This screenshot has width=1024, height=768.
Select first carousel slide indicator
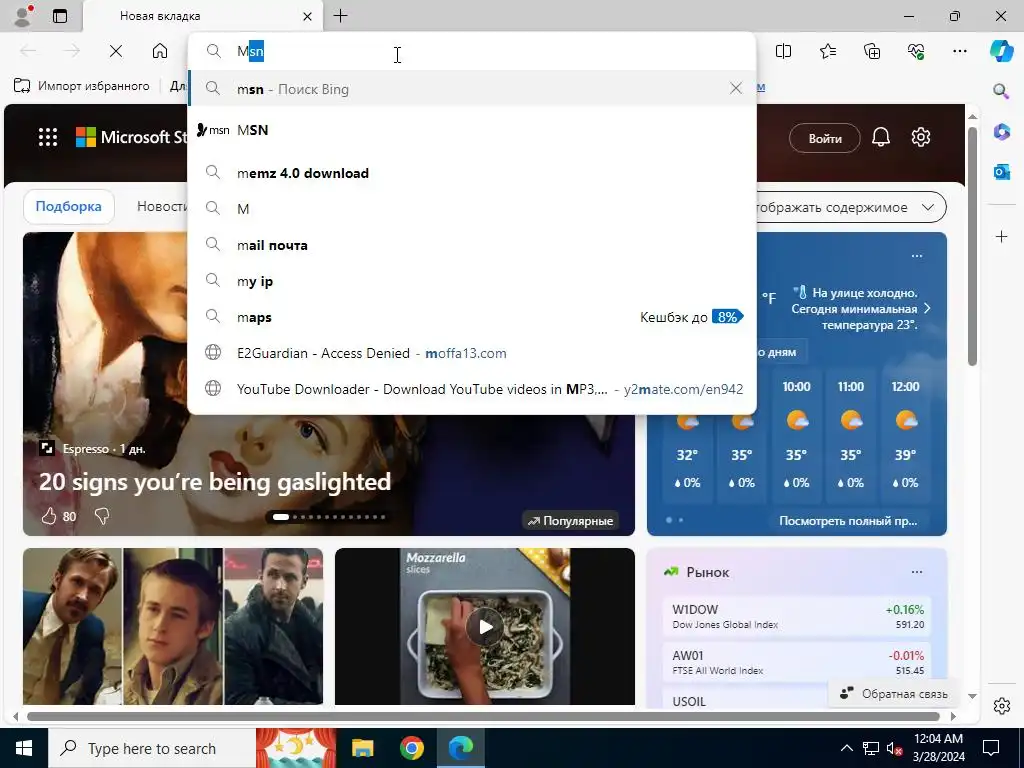(x=281, y=517)
